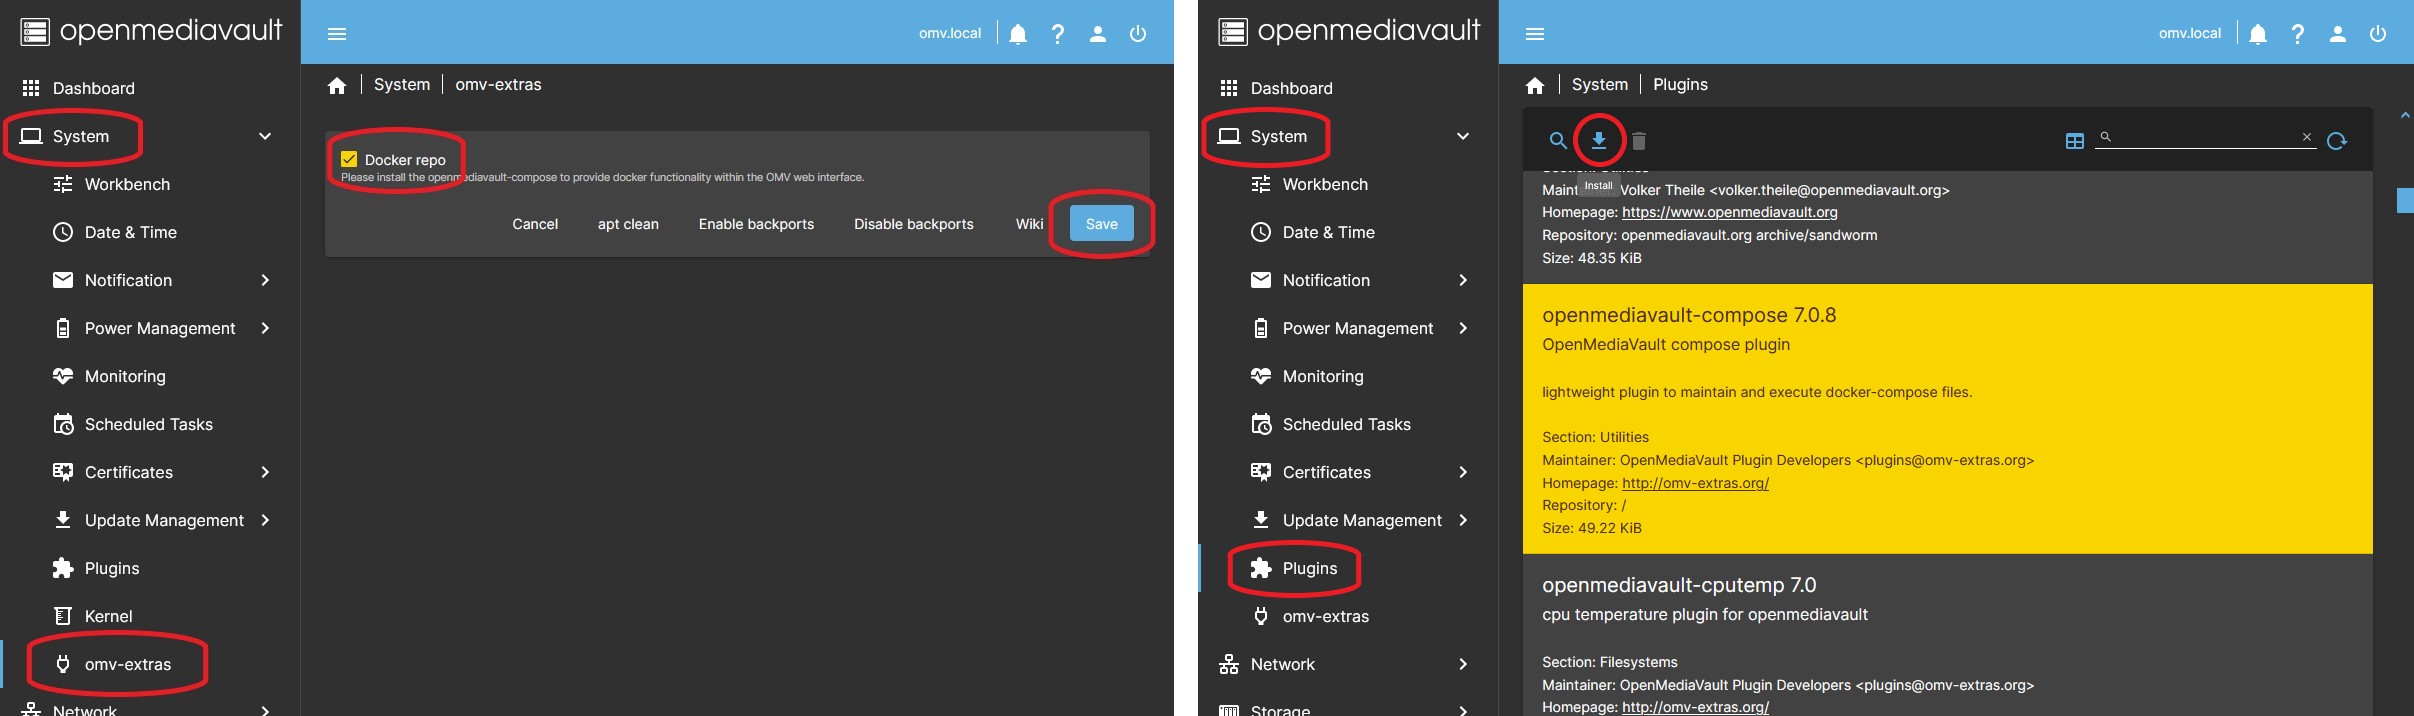Click the Install download icon in Plugins toolbar
Viewport: 2414px width, 716px height.
(1599, 140)
